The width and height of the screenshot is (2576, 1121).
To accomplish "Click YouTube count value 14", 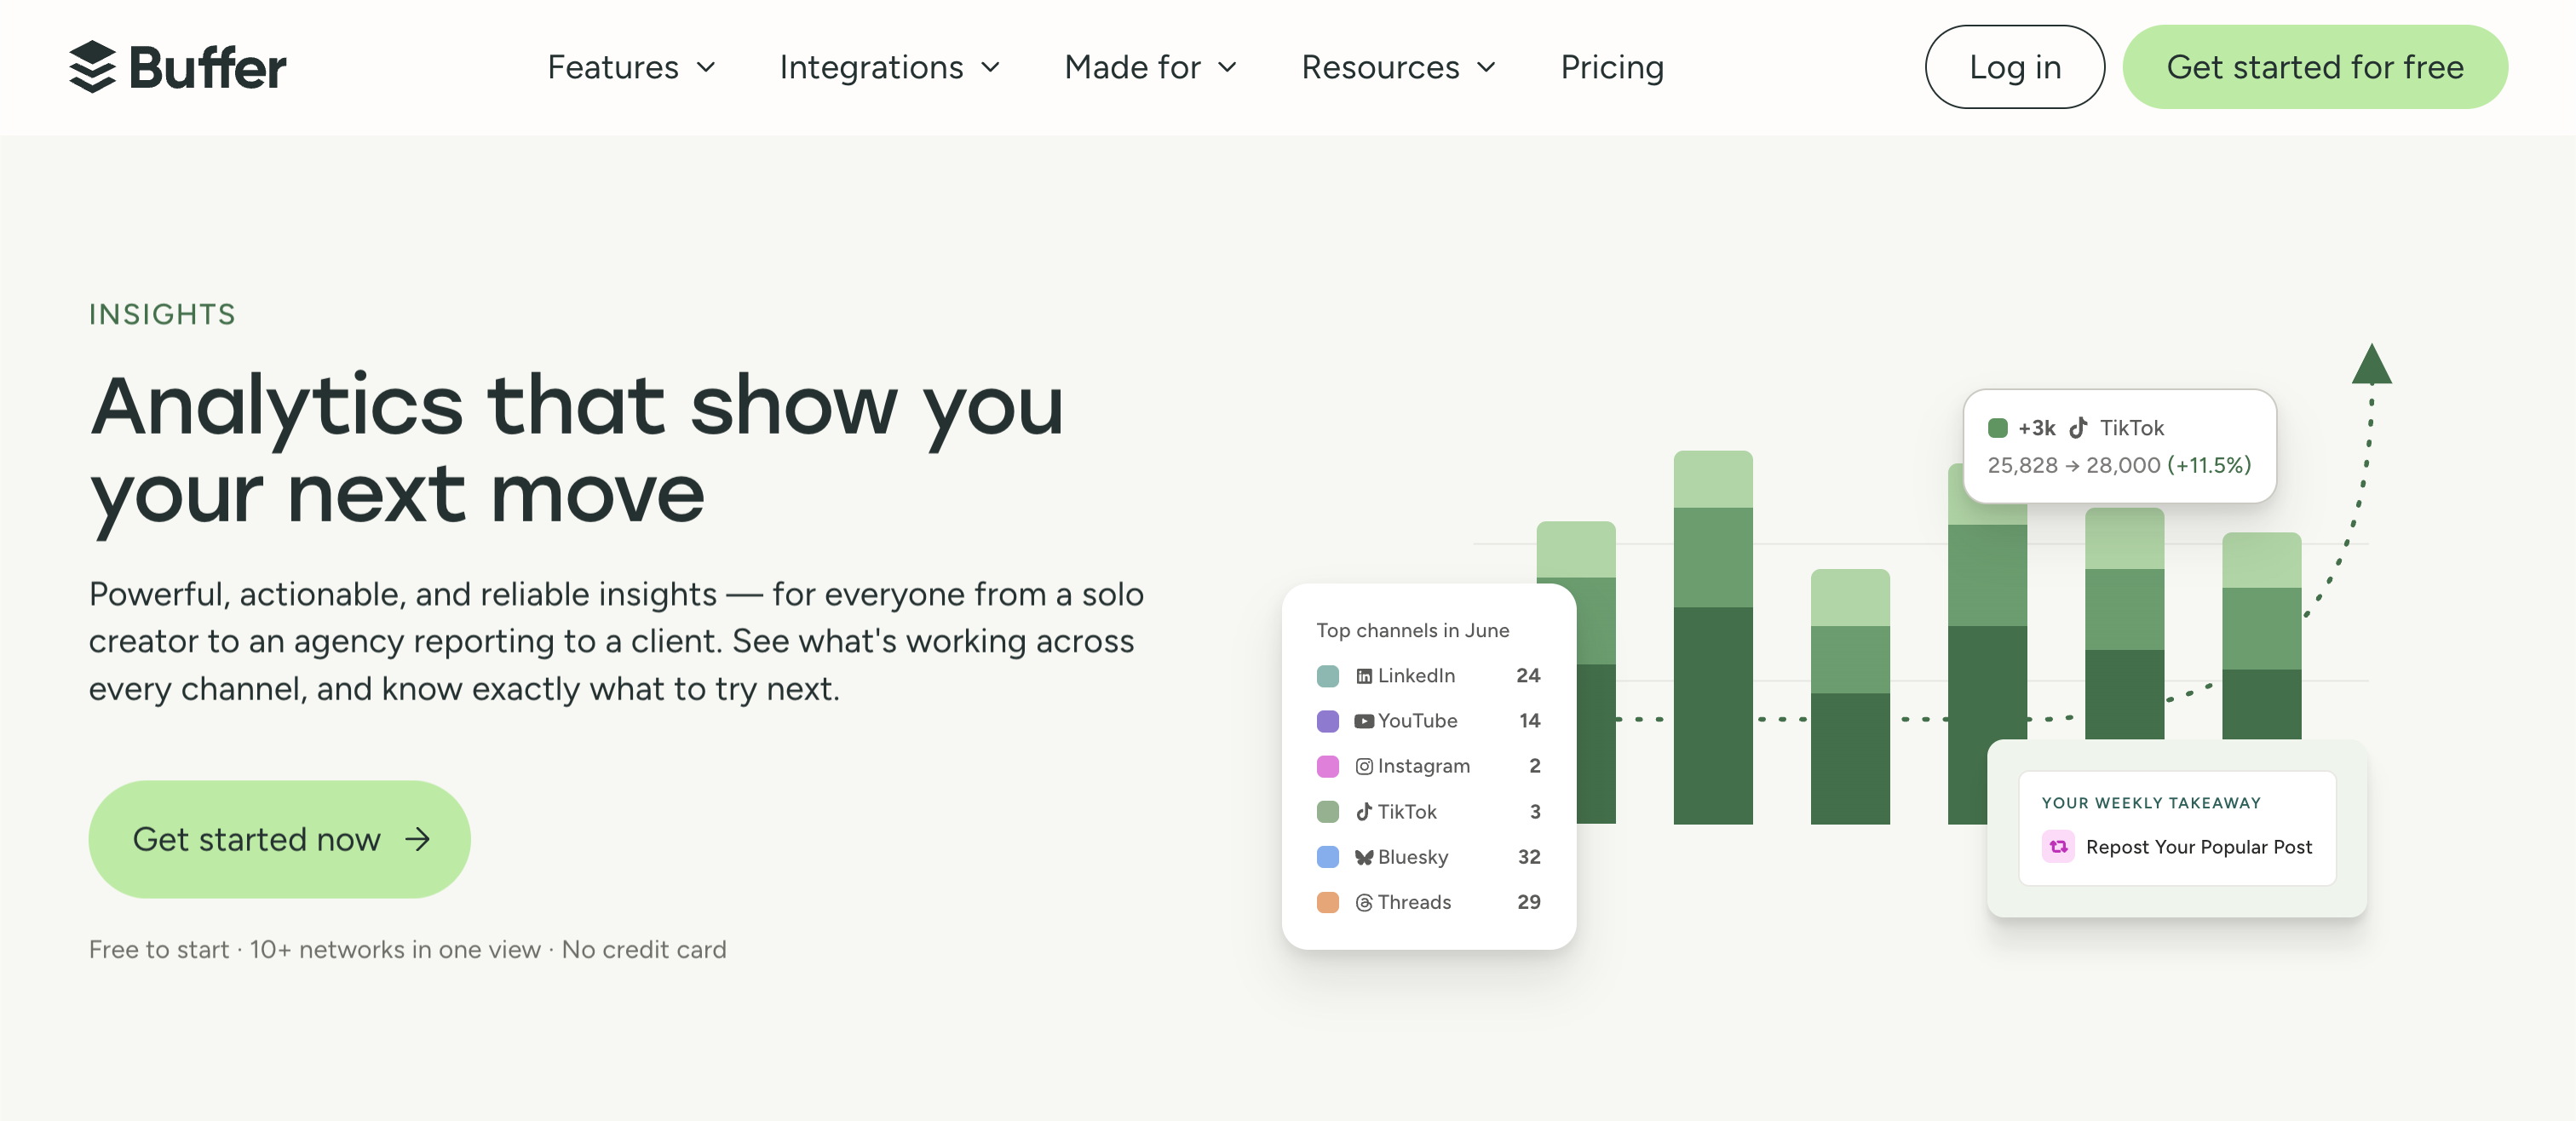I will [1530, 721].
